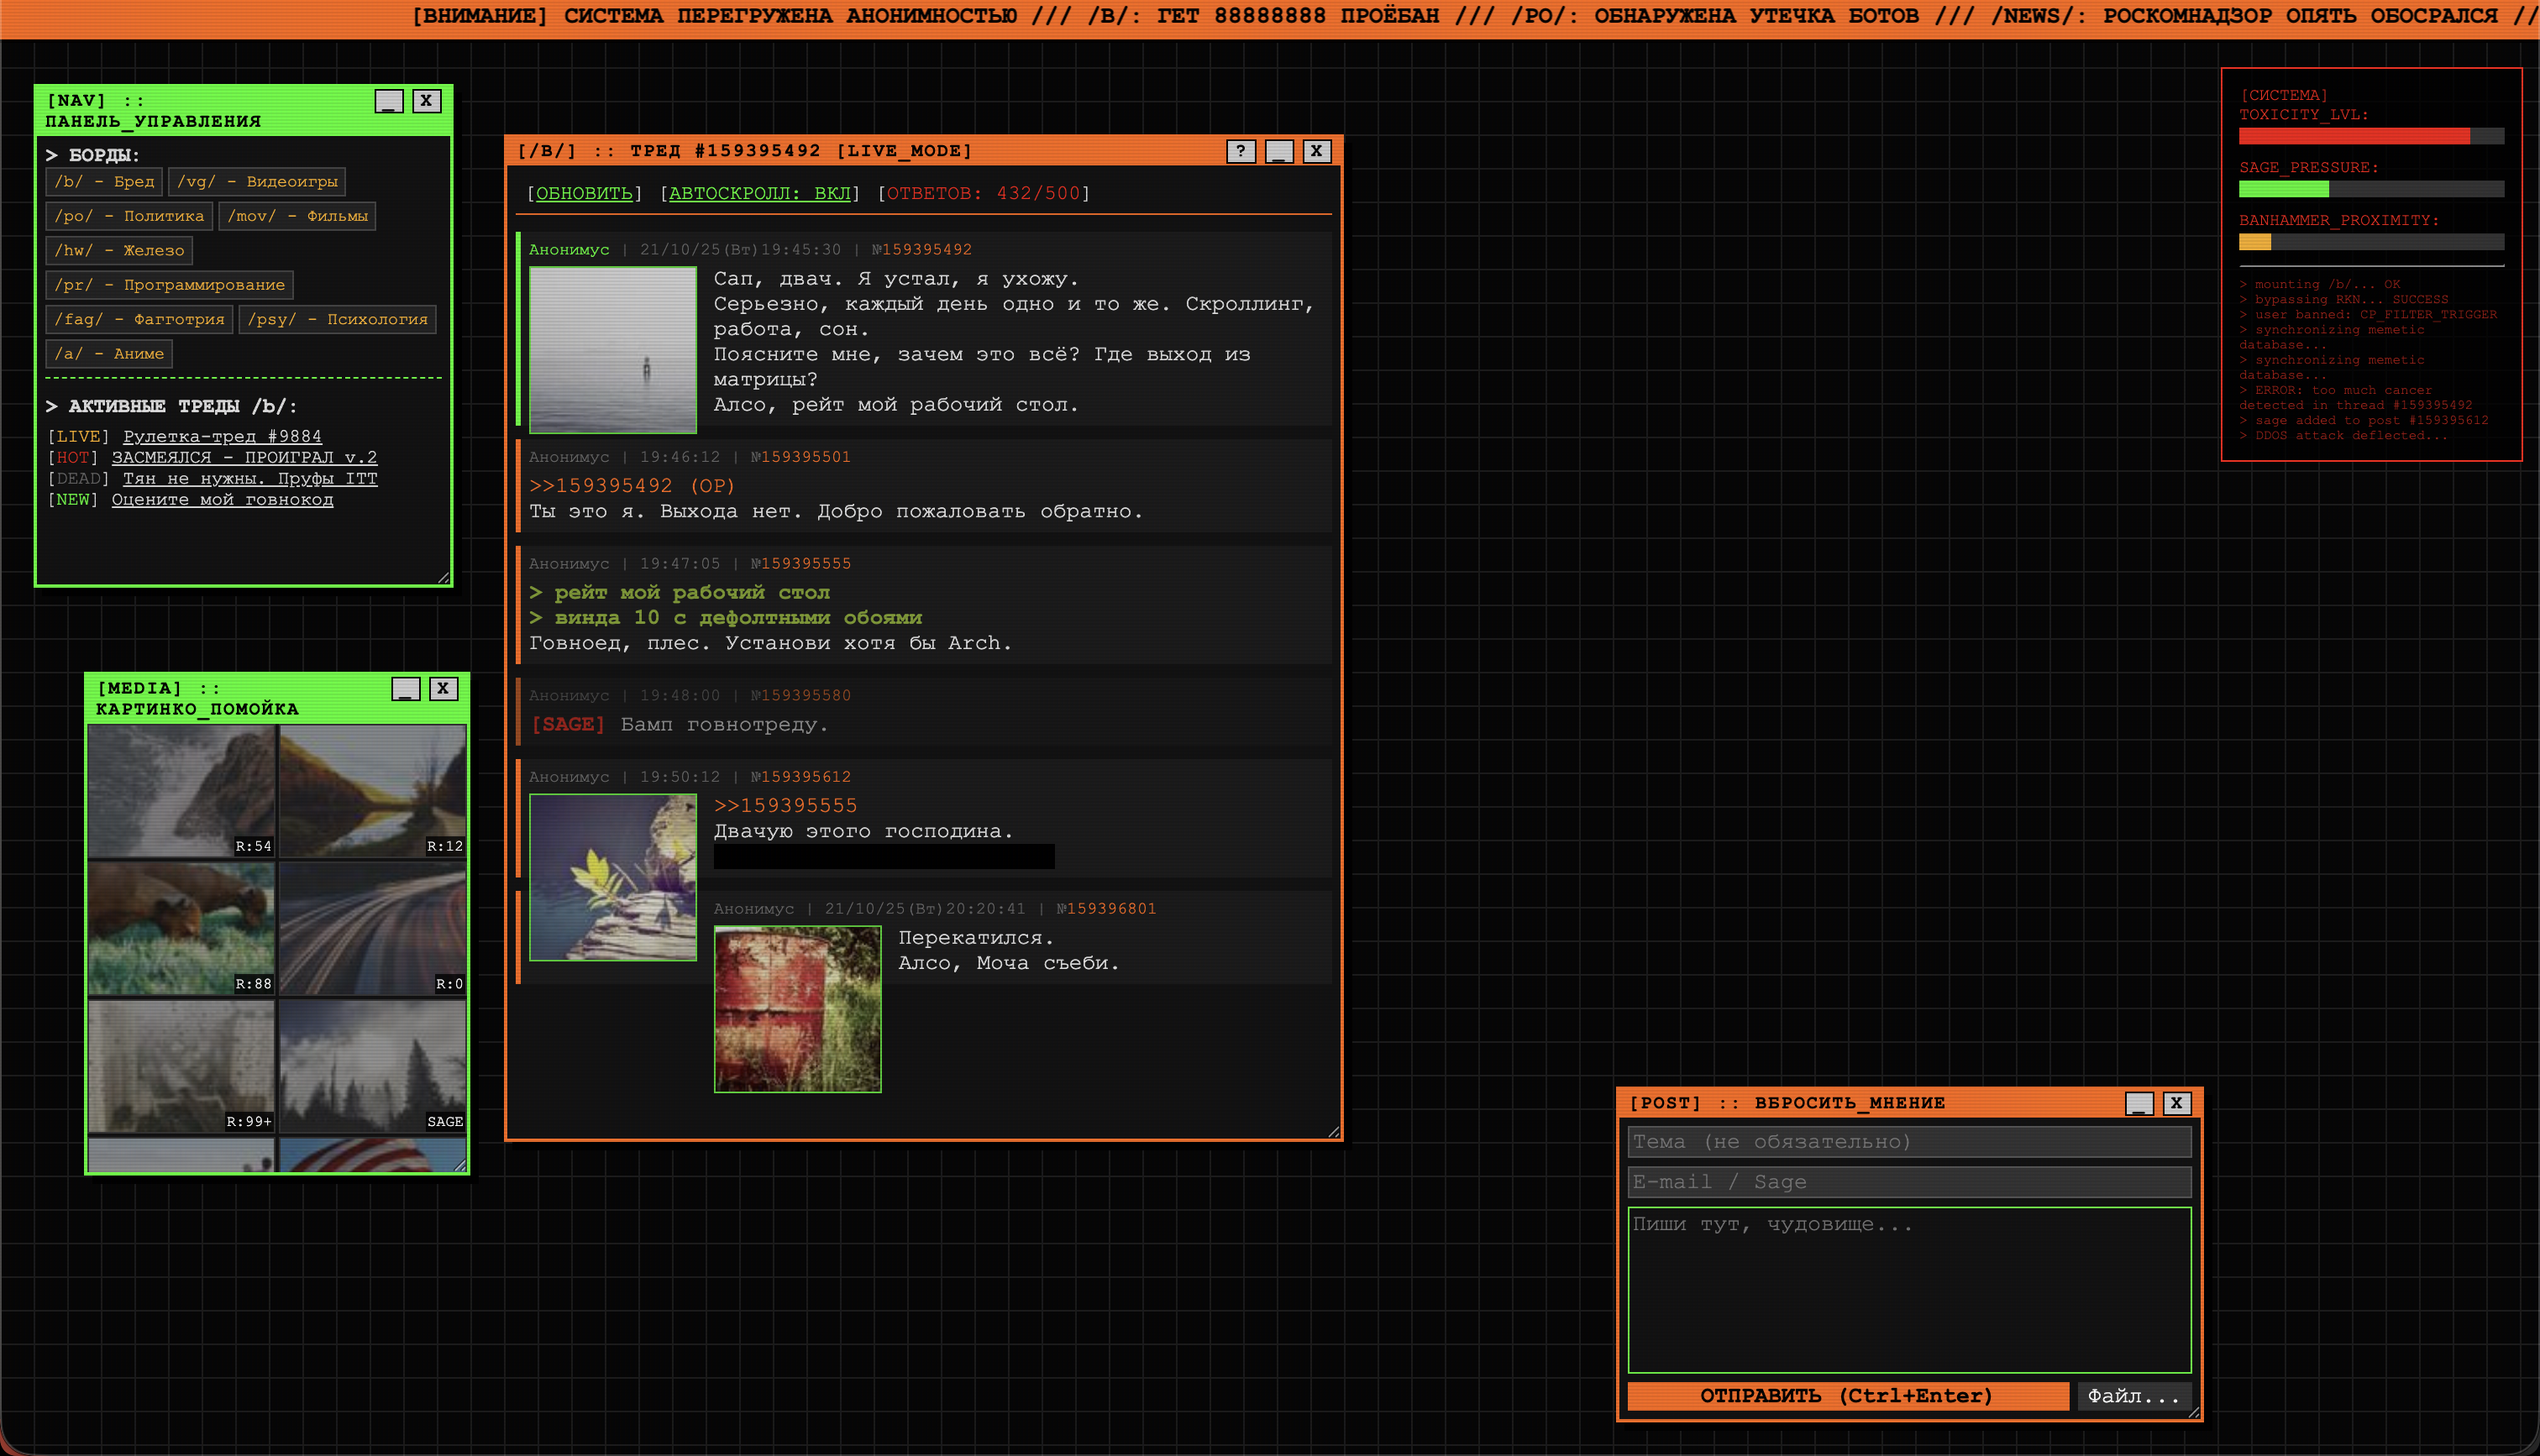Viewport: 2540px width, 1456px height.
Task: Open the bear thumbnail labeled R:88
Action: pos(181,928)
